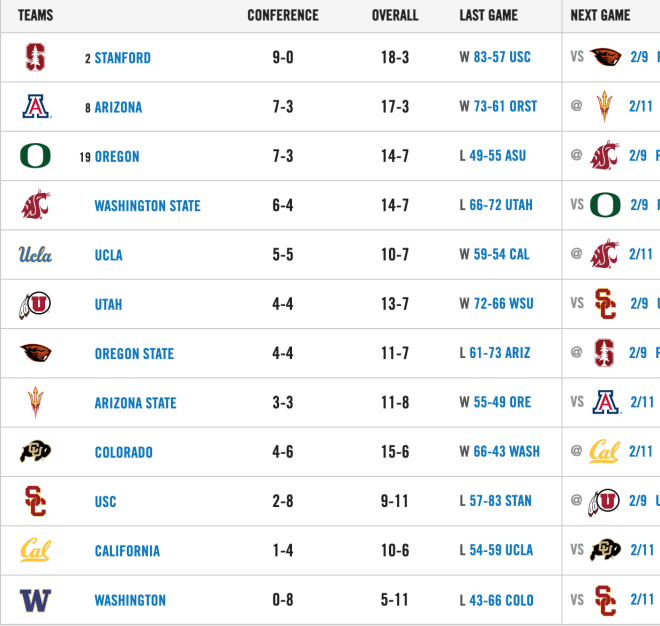Image resolution: width=660 pixels, height=626 pixels.
Task: Open the 'L 49-55 ASU' last game result
Action: pos(492,156)
